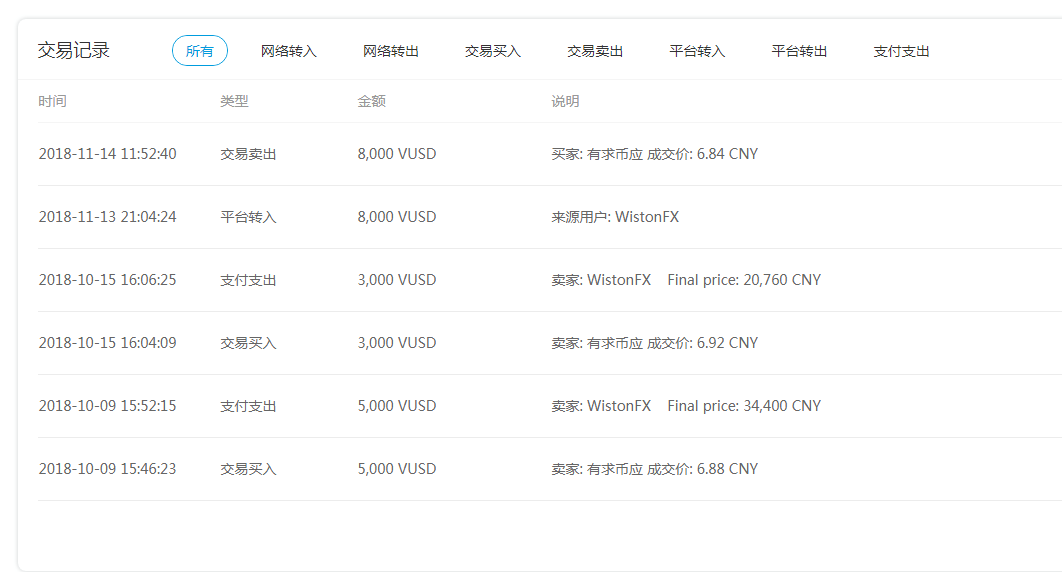
Task: Select the 2018-10-15 16:06:25 payment record
Action: [x=107, y=280]
